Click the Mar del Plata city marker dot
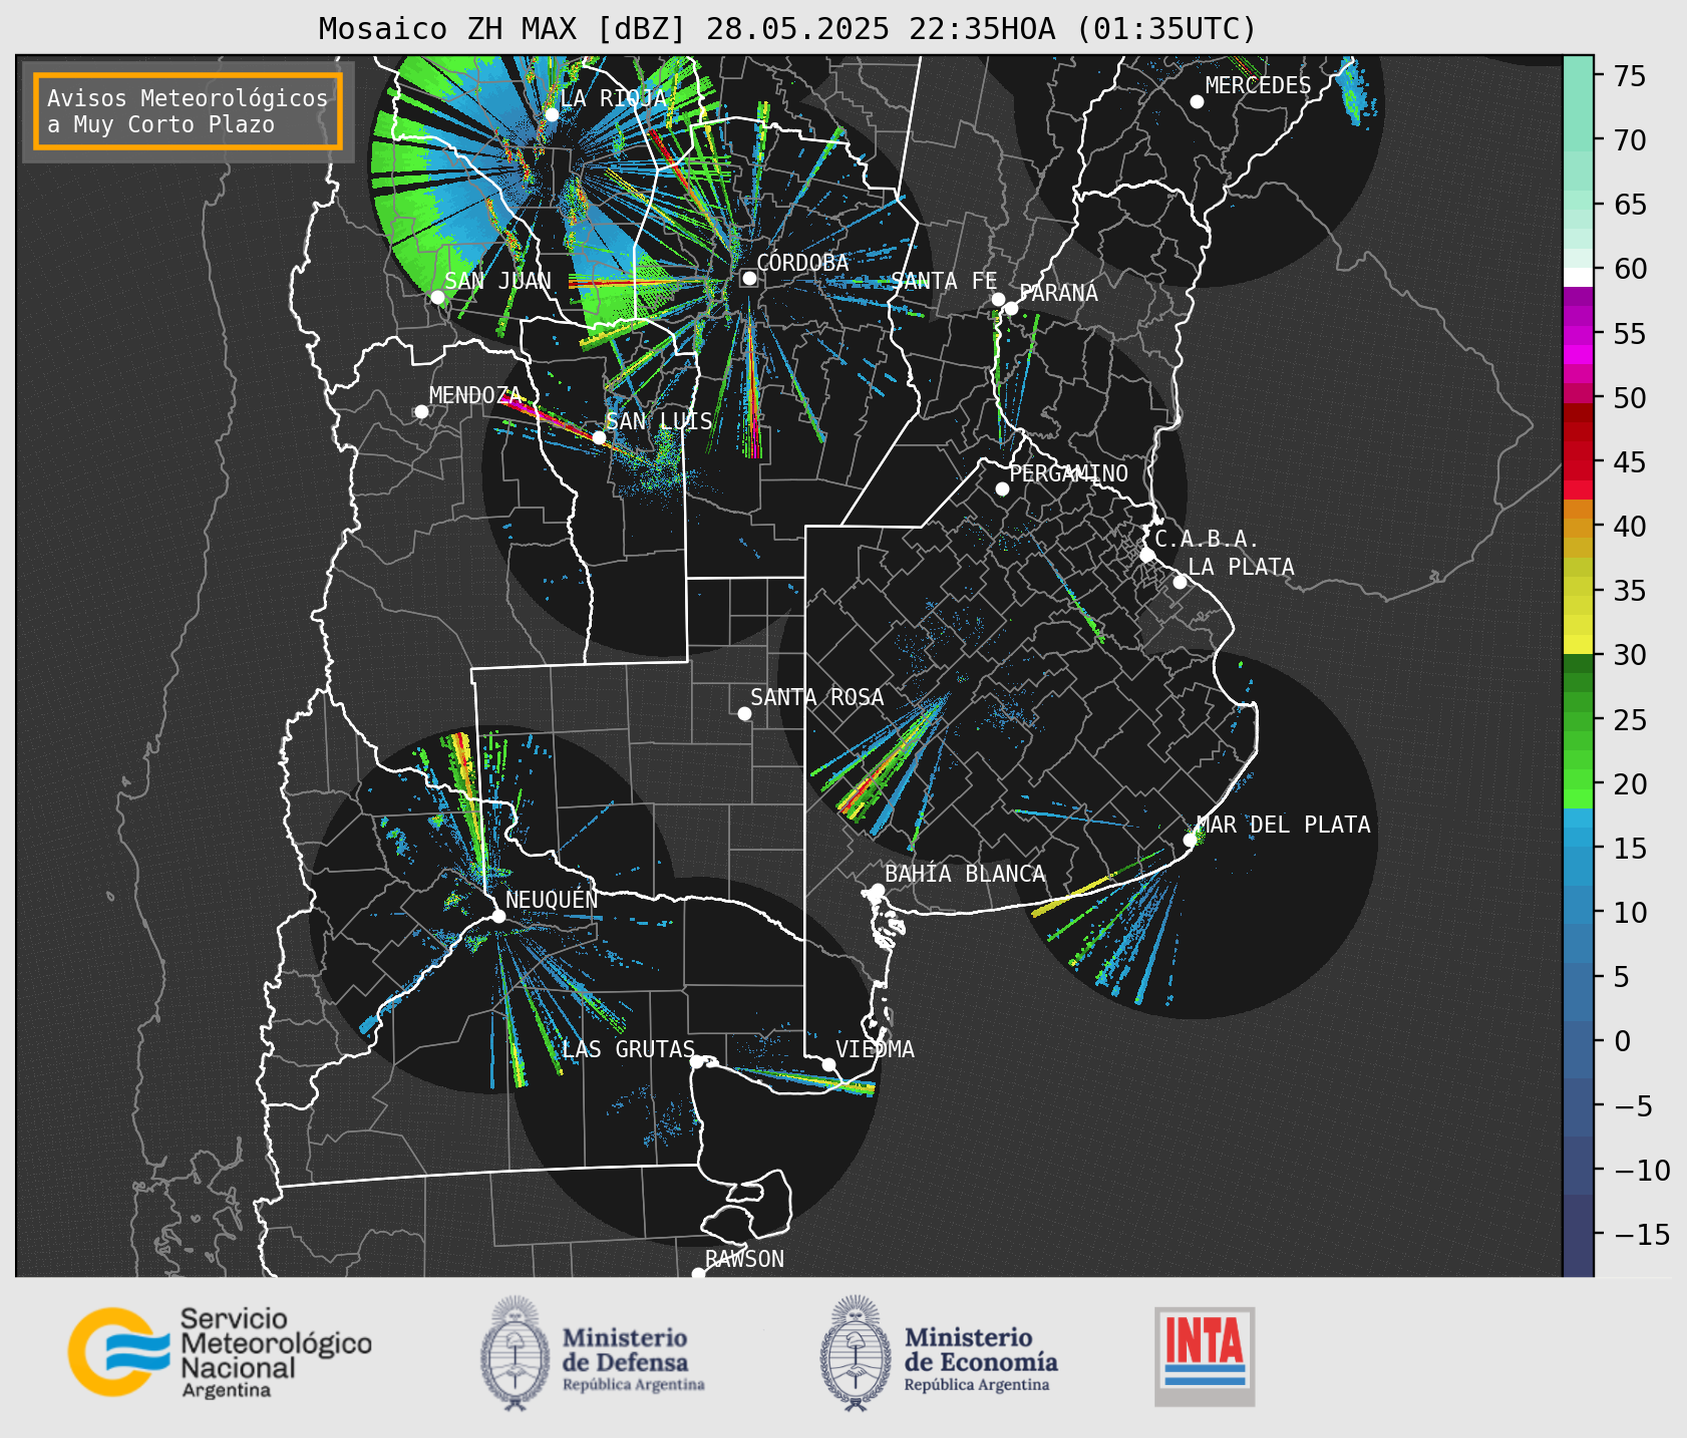 click(1189, 840)
